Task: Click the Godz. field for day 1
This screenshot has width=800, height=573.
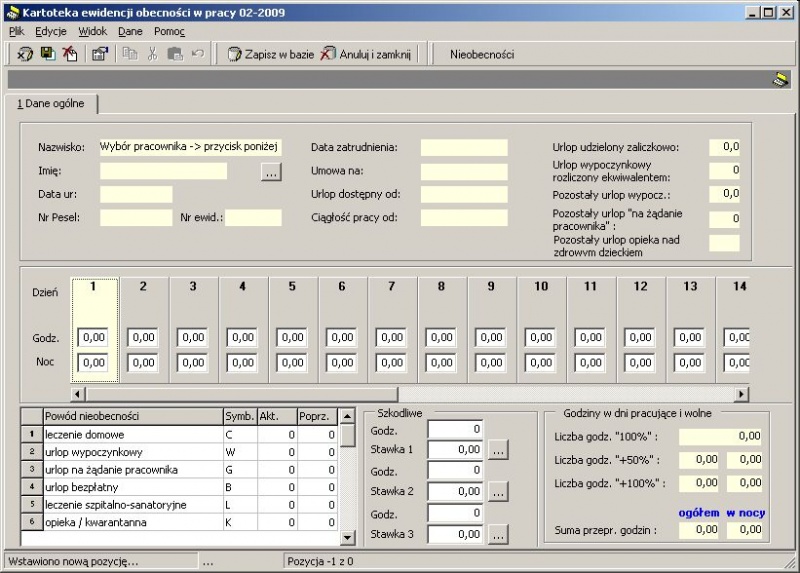Action: coord(93,337)
